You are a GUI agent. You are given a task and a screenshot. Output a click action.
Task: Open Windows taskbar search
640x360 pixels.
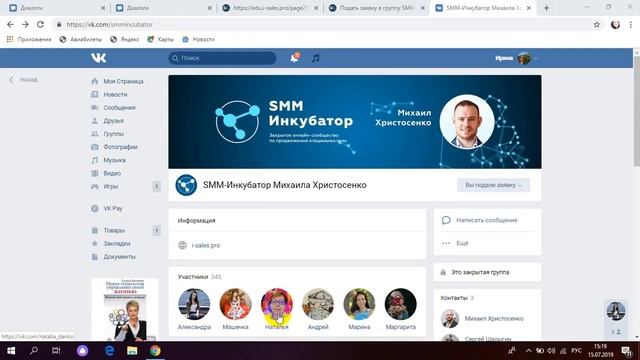[34, 351]
